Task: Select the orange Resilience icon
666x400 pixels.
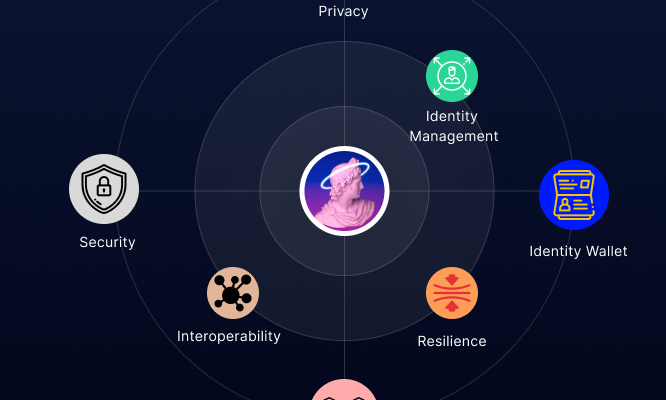Action: pyautogui.click(x=452, y=293)
